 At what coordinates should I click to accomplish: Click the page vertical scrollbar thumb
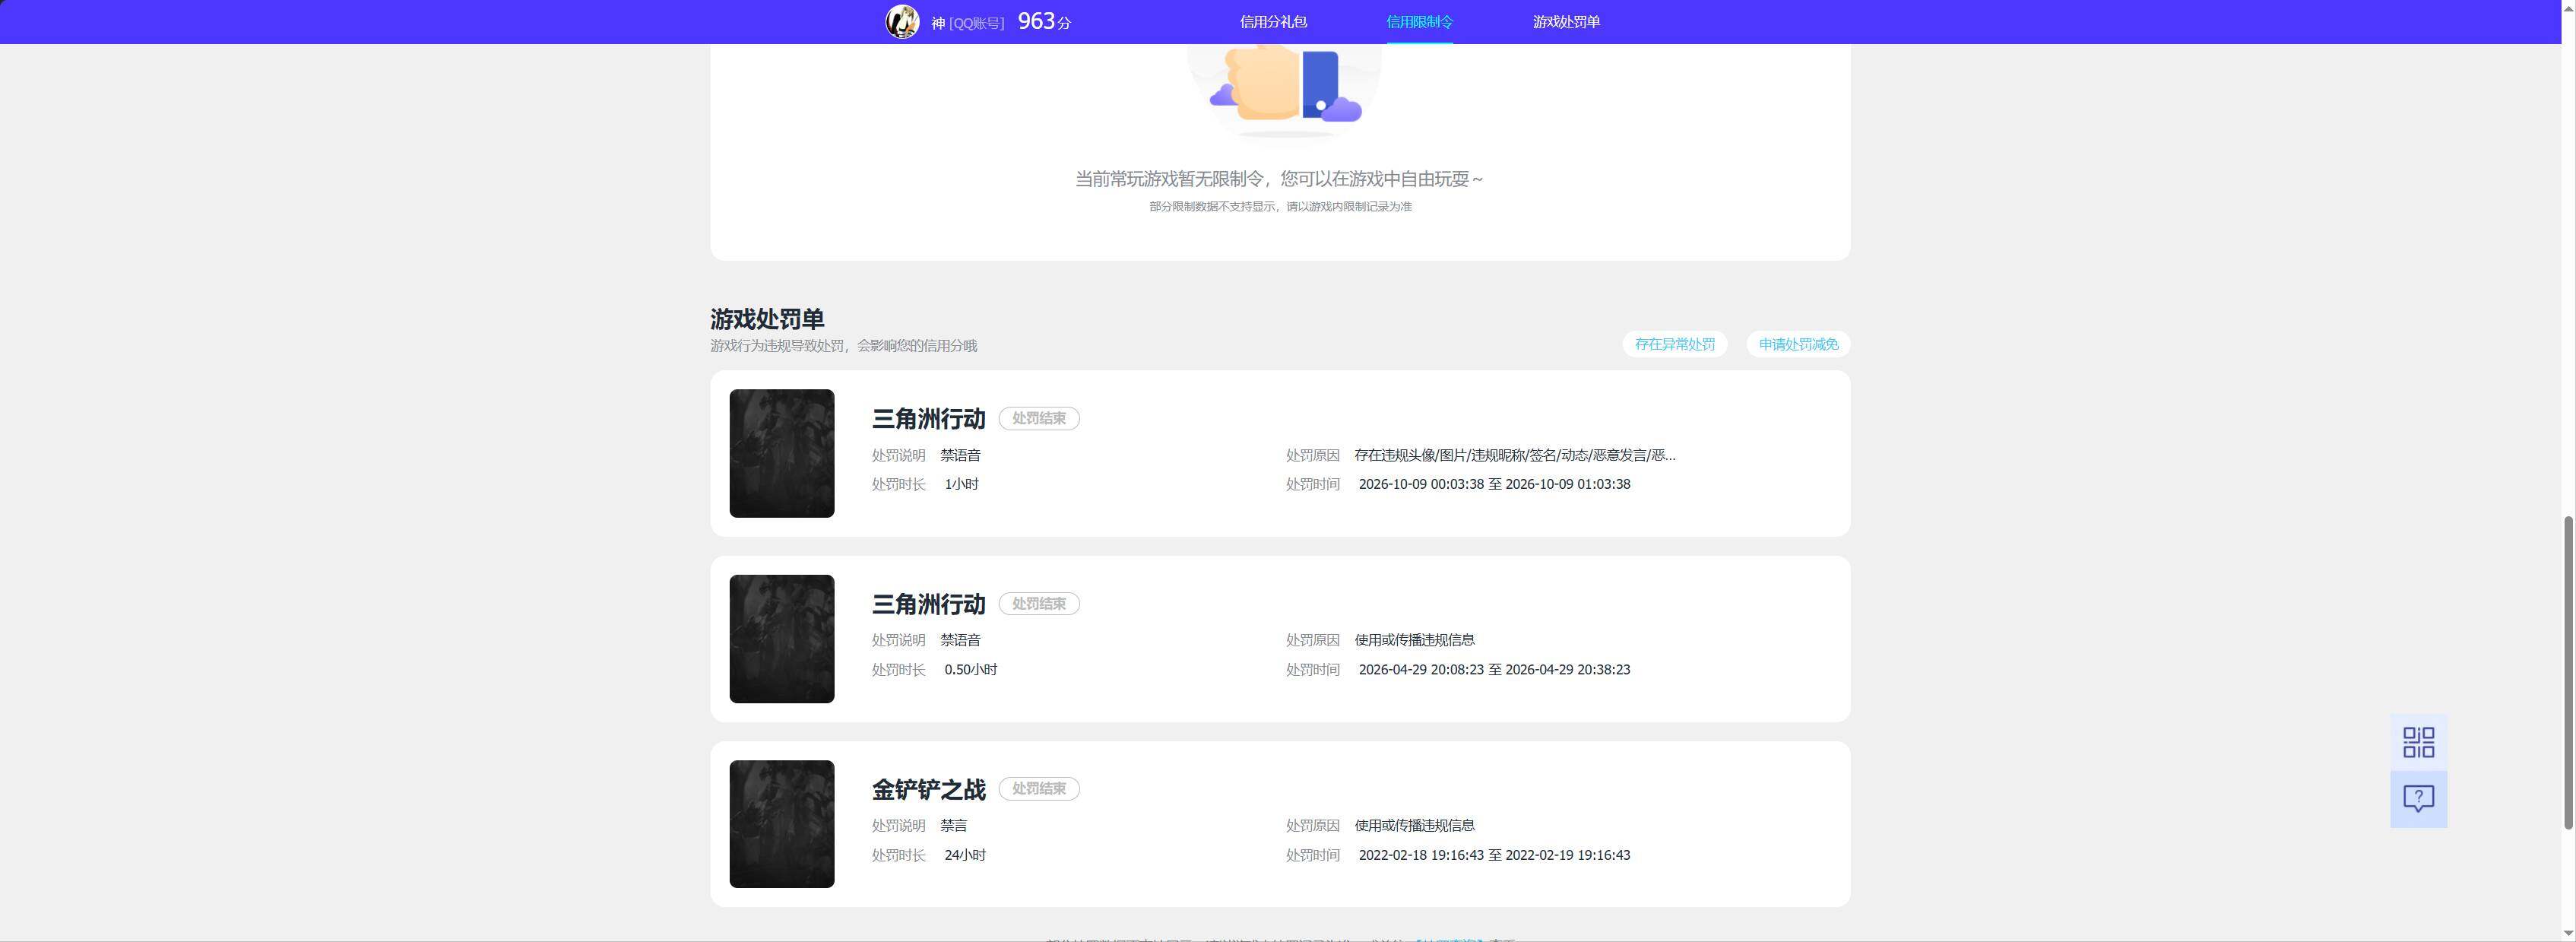[2568, 672]
